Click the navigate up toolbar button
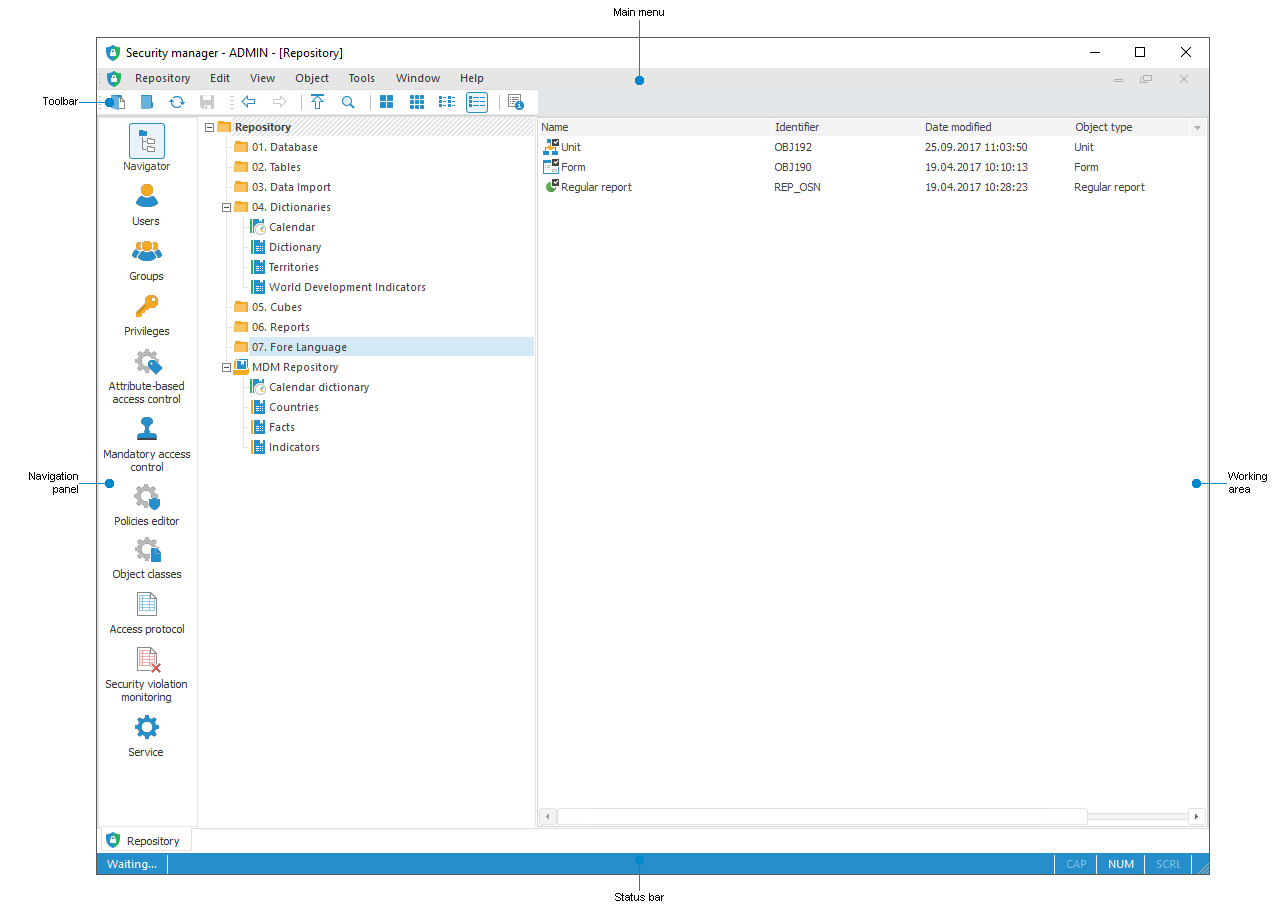 (x=317, y=101)
